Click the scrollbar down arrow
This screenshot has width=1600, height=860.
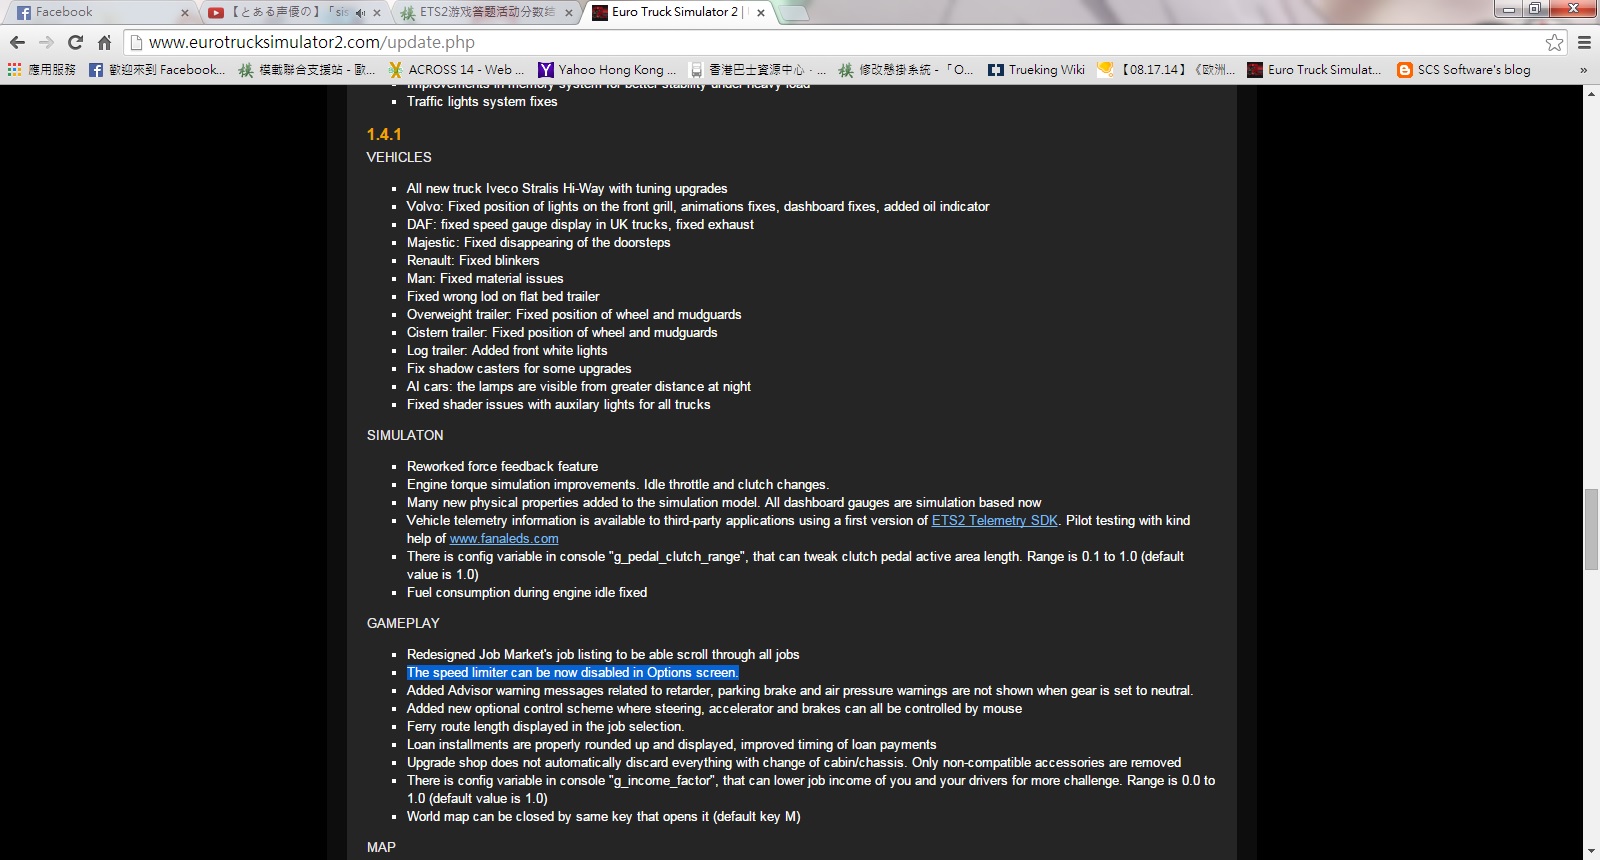(1591, 852)
